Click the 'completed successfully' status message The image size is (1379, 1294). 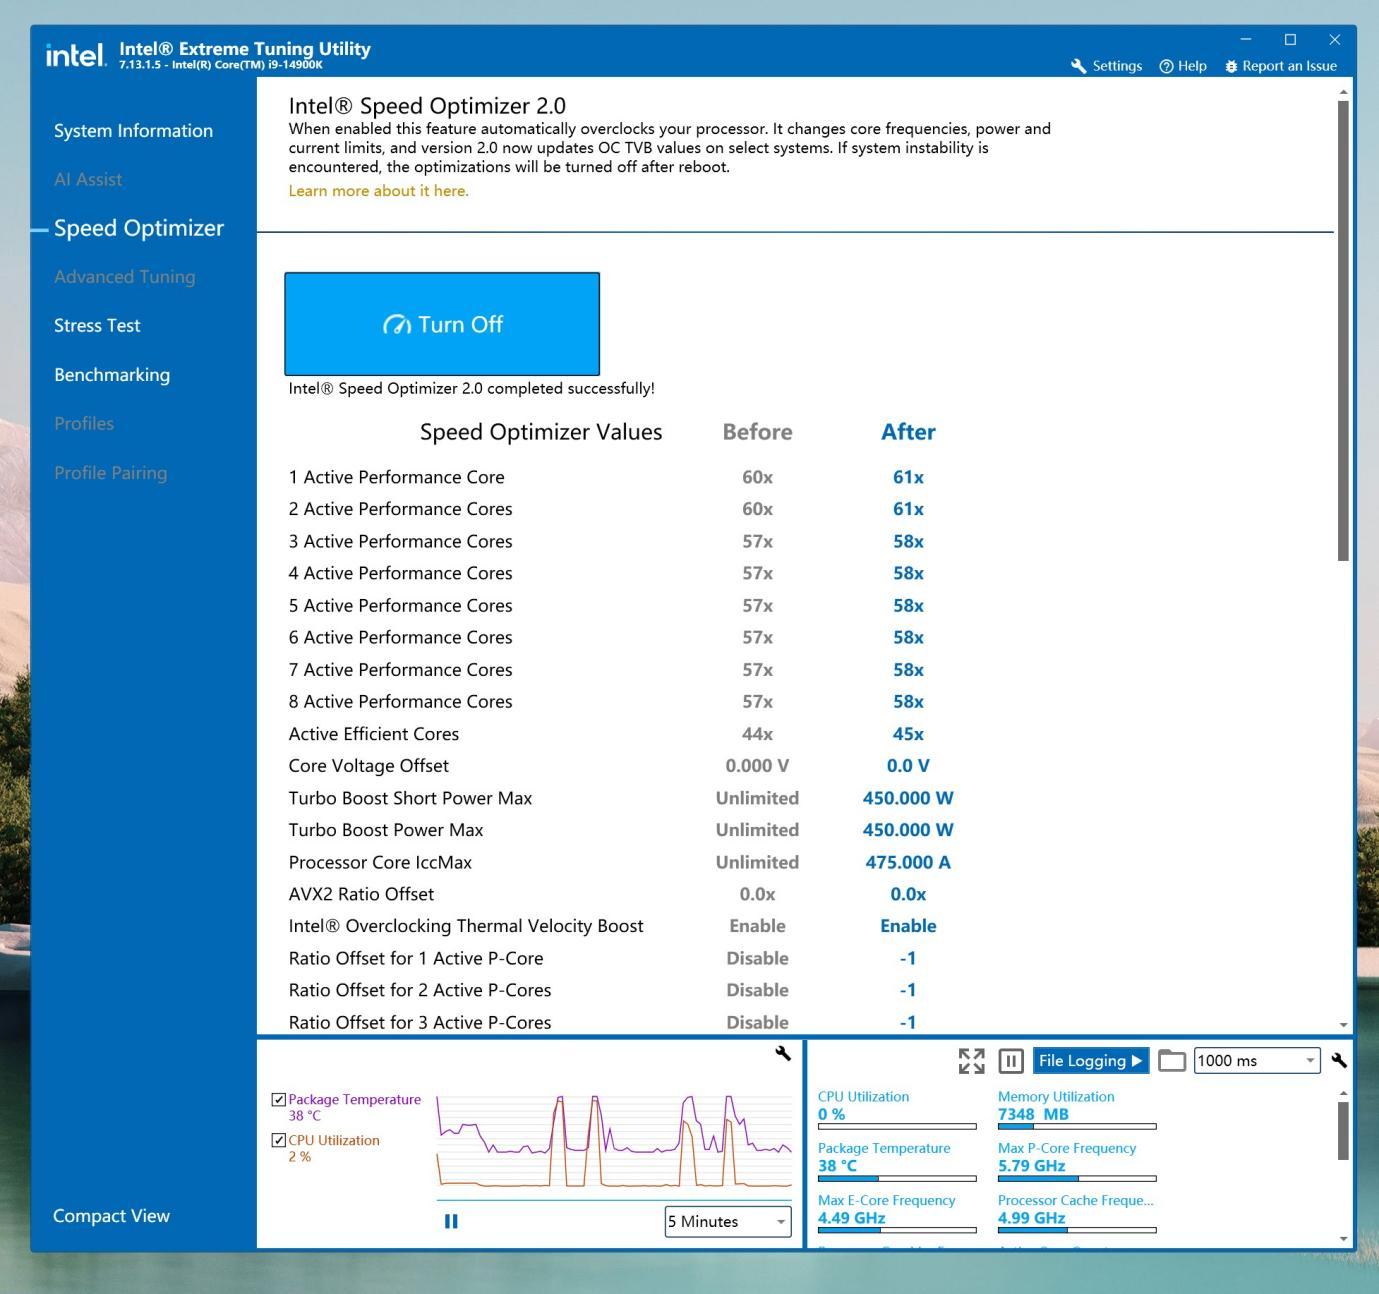(x=472, y=388)
